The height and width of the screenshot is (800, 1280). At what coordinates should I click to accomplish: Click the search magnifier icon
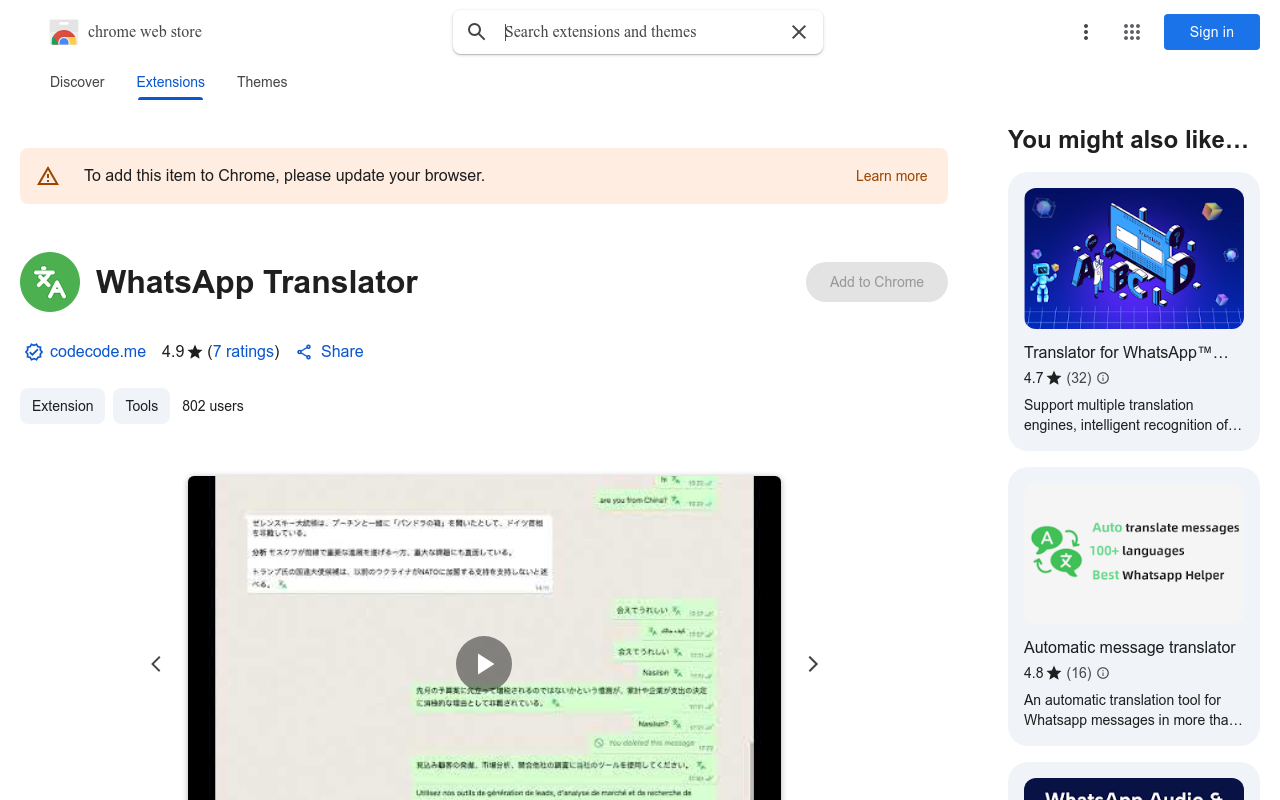coord(477,32)
